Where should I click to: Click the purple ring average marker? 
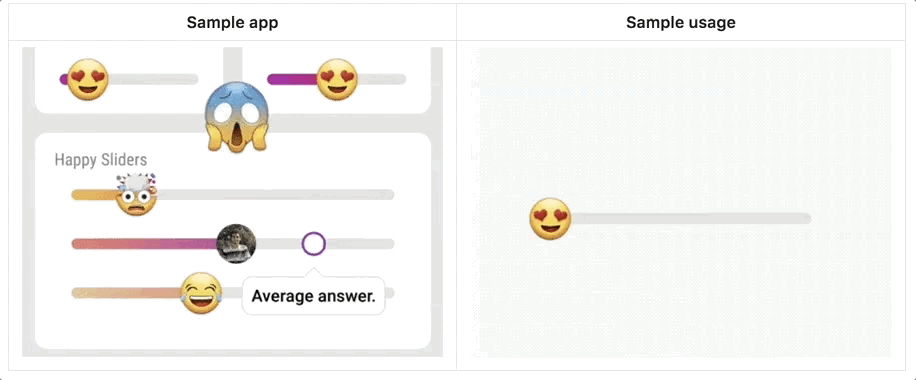(314, 244)
